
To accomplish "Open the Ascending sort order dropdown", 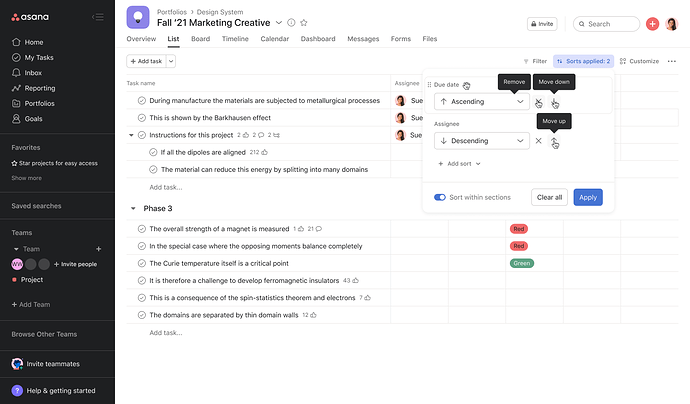I will click(x=481, y=101).
